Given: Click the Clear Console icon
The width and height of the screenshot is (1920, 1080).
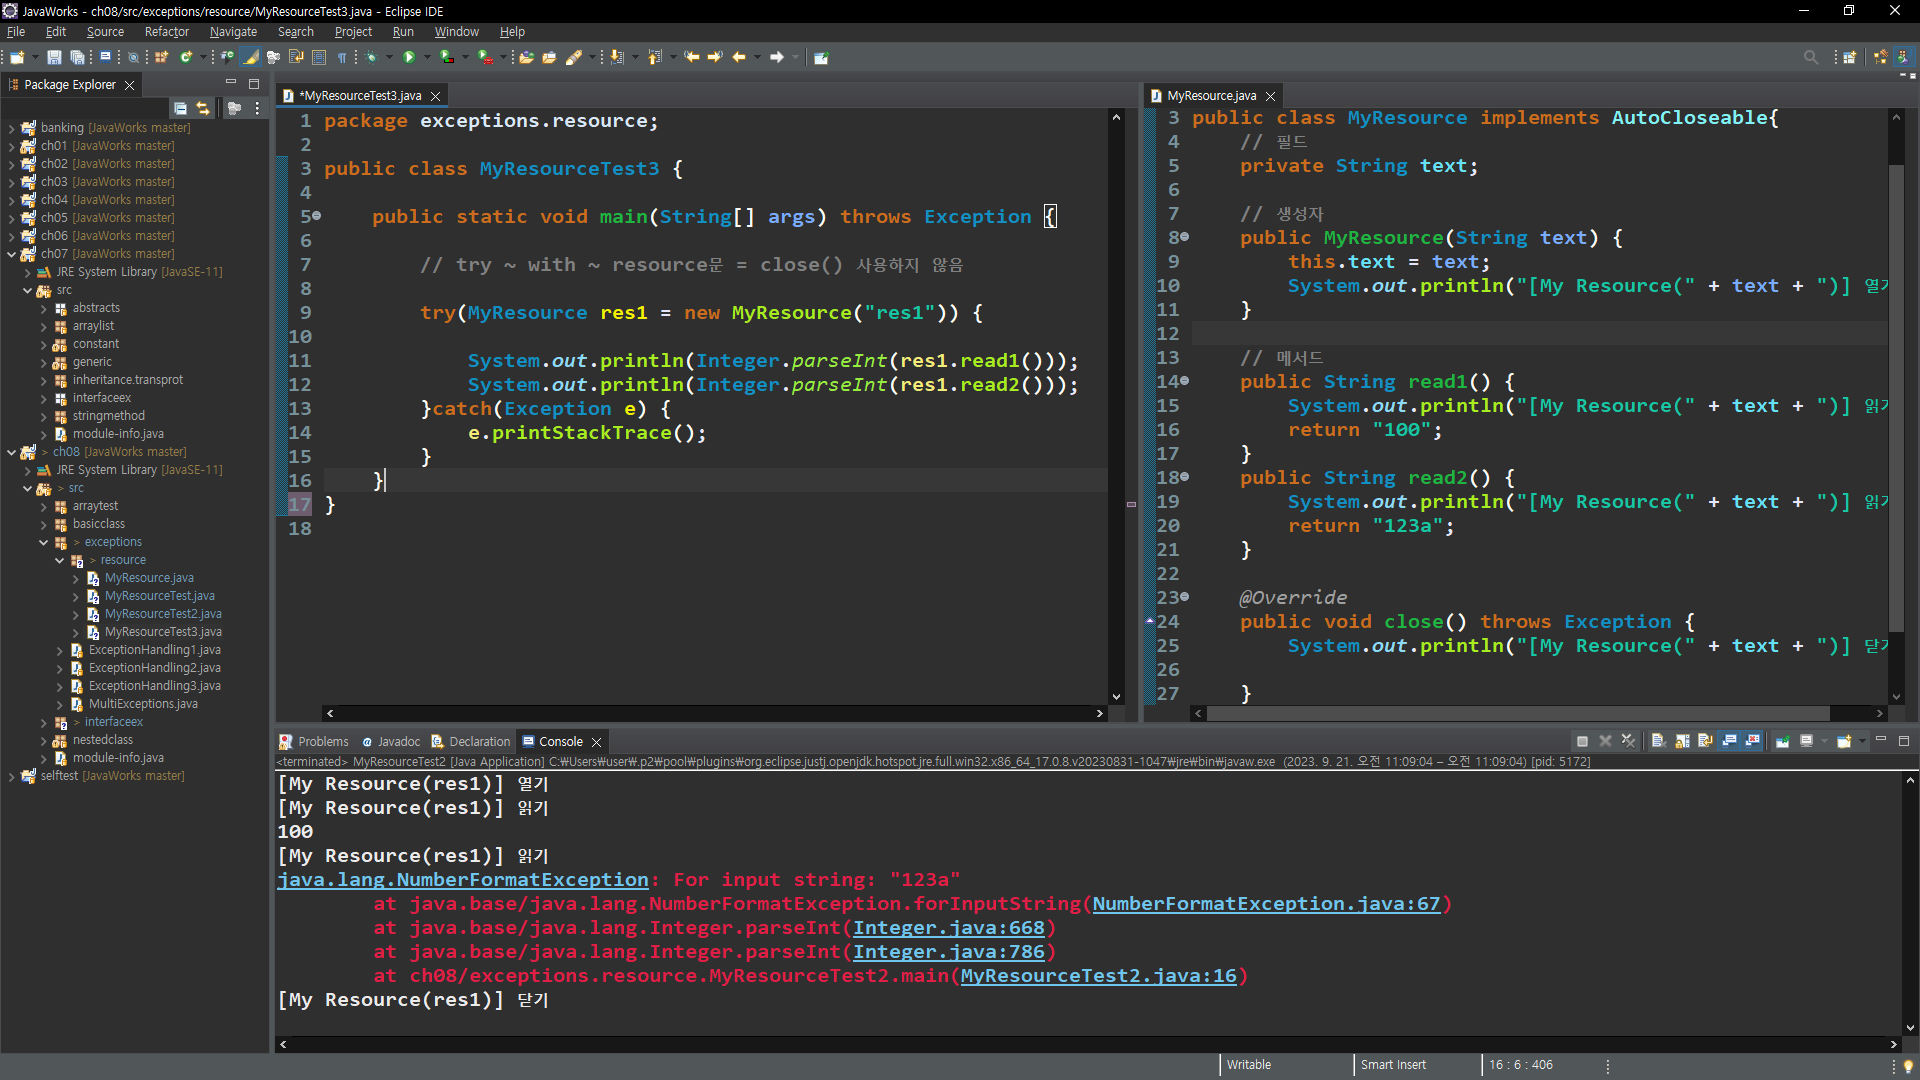Looking at the screenshot, I should [x=1658, y=741].
